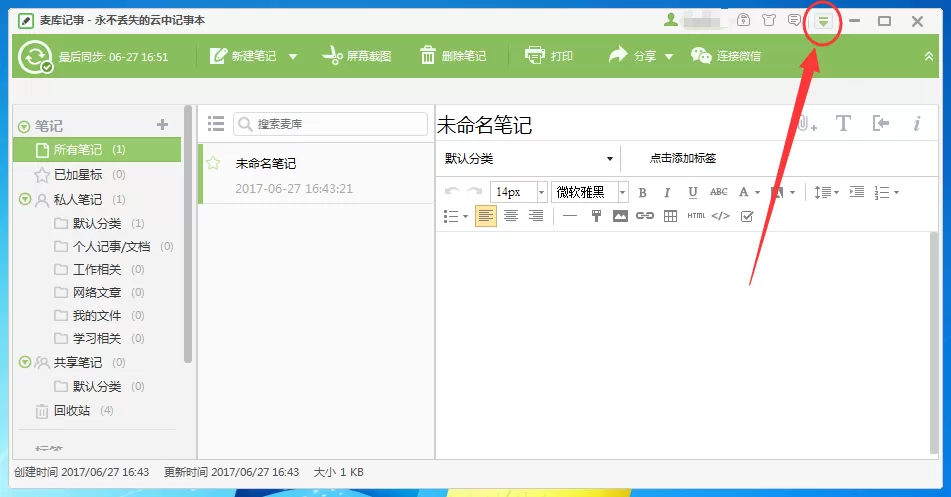
Task: Toggle bold formatting
Action: click(x=642, y=192)
